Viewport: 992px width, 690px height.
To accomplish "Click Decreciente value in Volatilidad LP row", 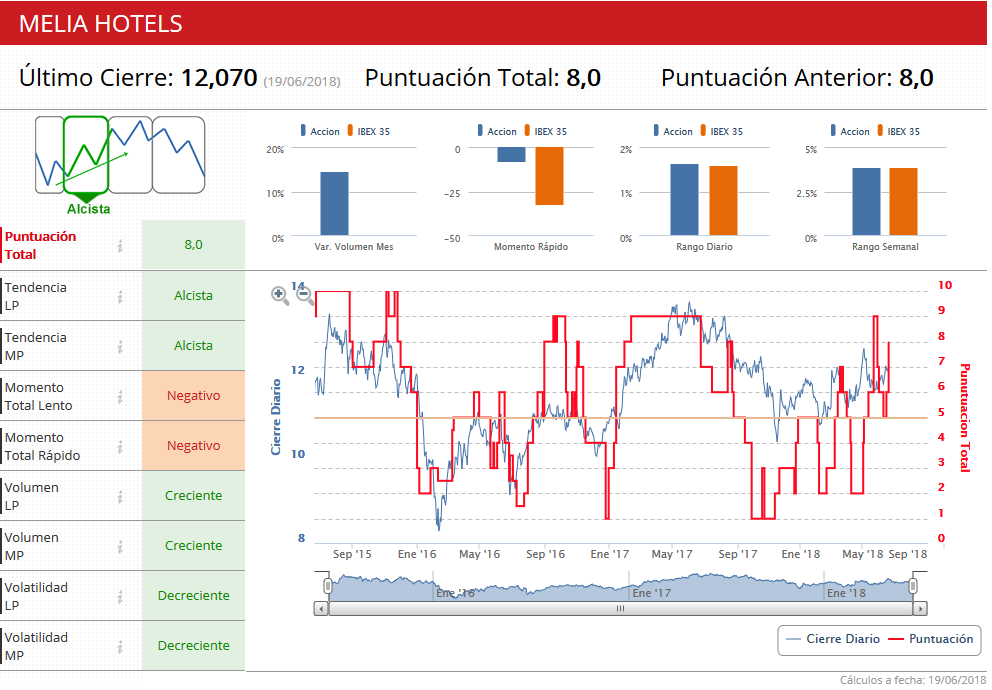I will (194, 596).
